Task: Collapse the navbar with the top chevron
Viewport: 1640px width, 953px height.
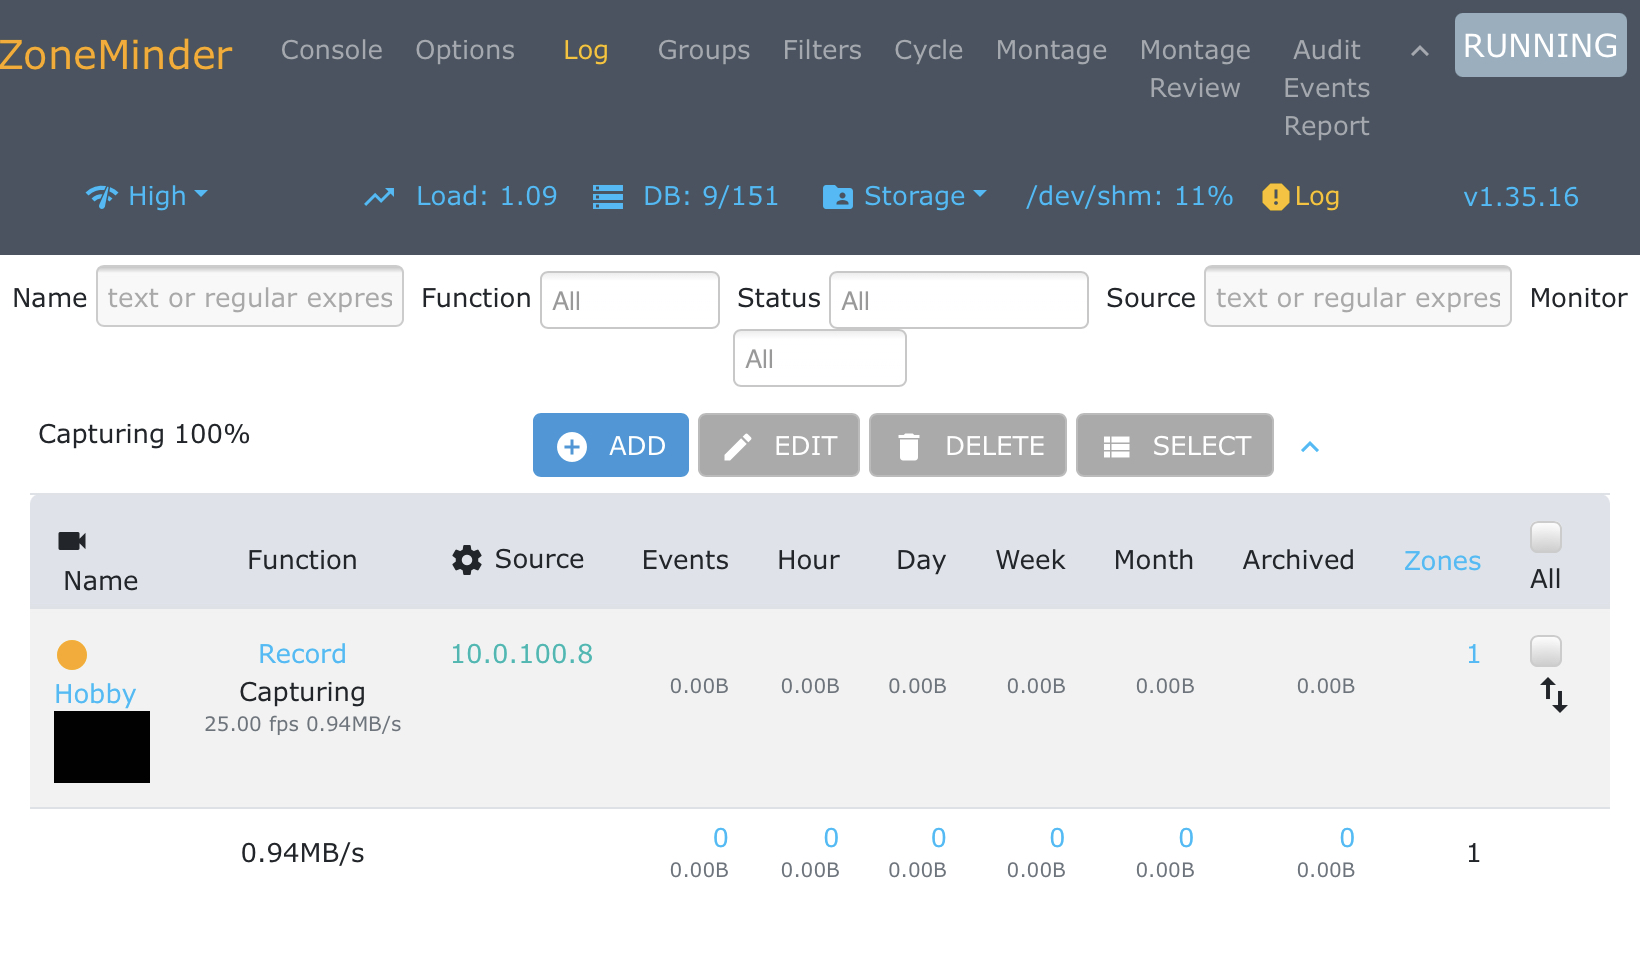Action: [1420, 51]
